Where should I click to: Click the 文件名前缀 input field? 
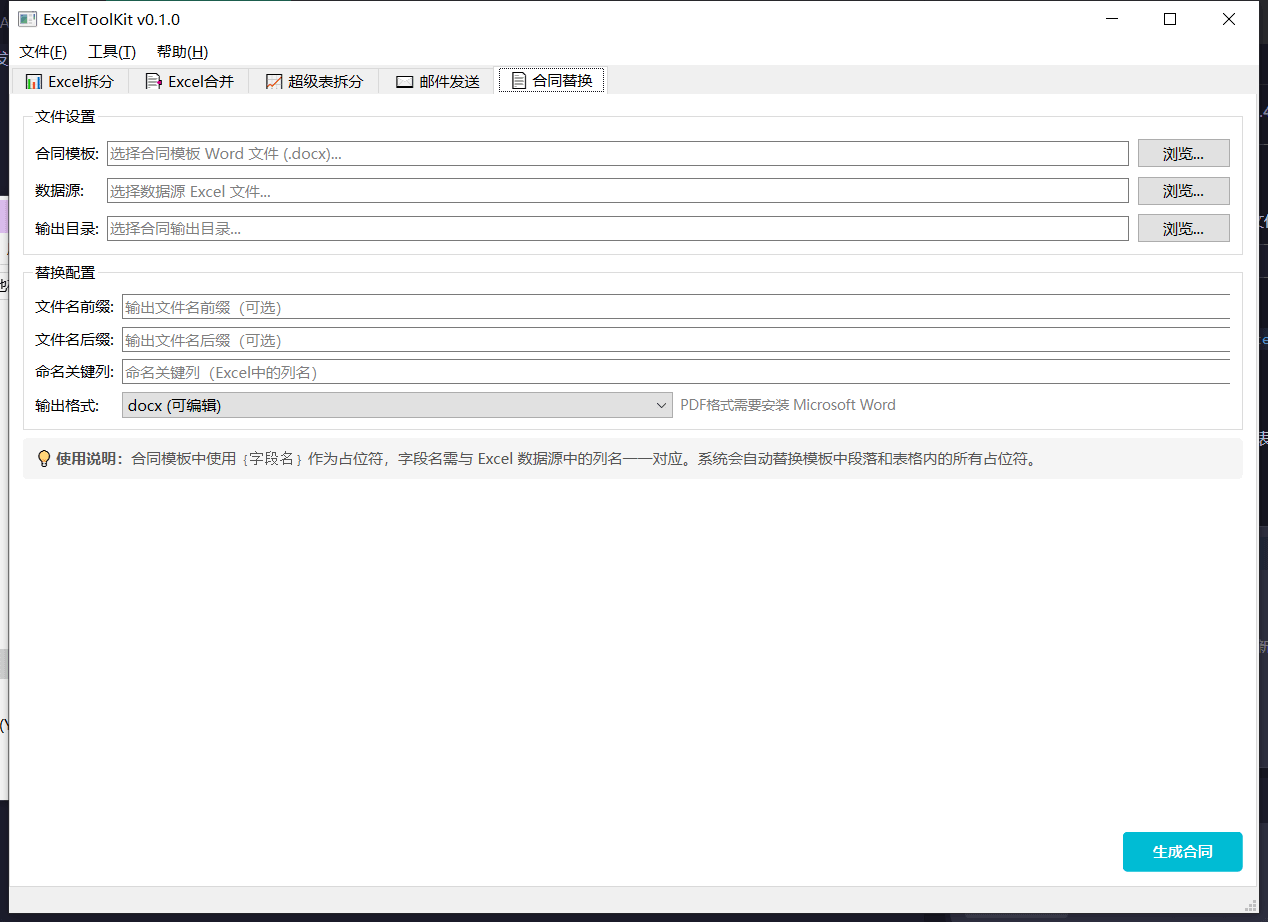pyautogui.click(x=676, y=307)
